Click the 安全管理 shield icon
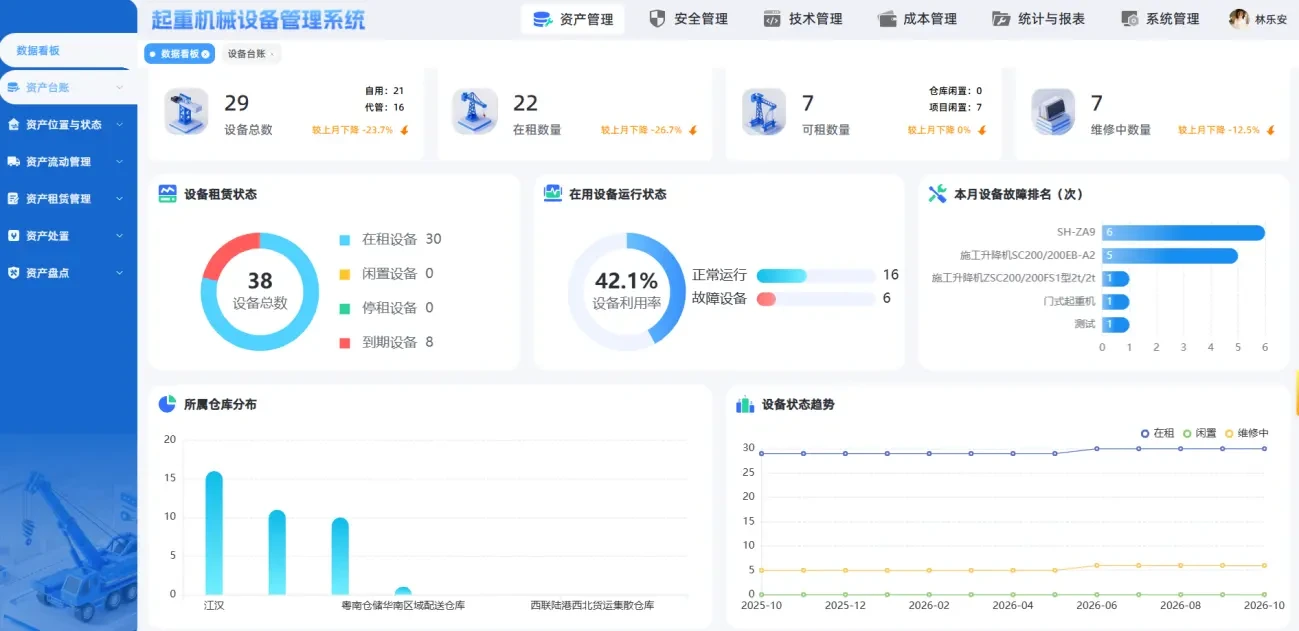The image size is (1299, 631). pyautogui.click(x=657, y=19)
